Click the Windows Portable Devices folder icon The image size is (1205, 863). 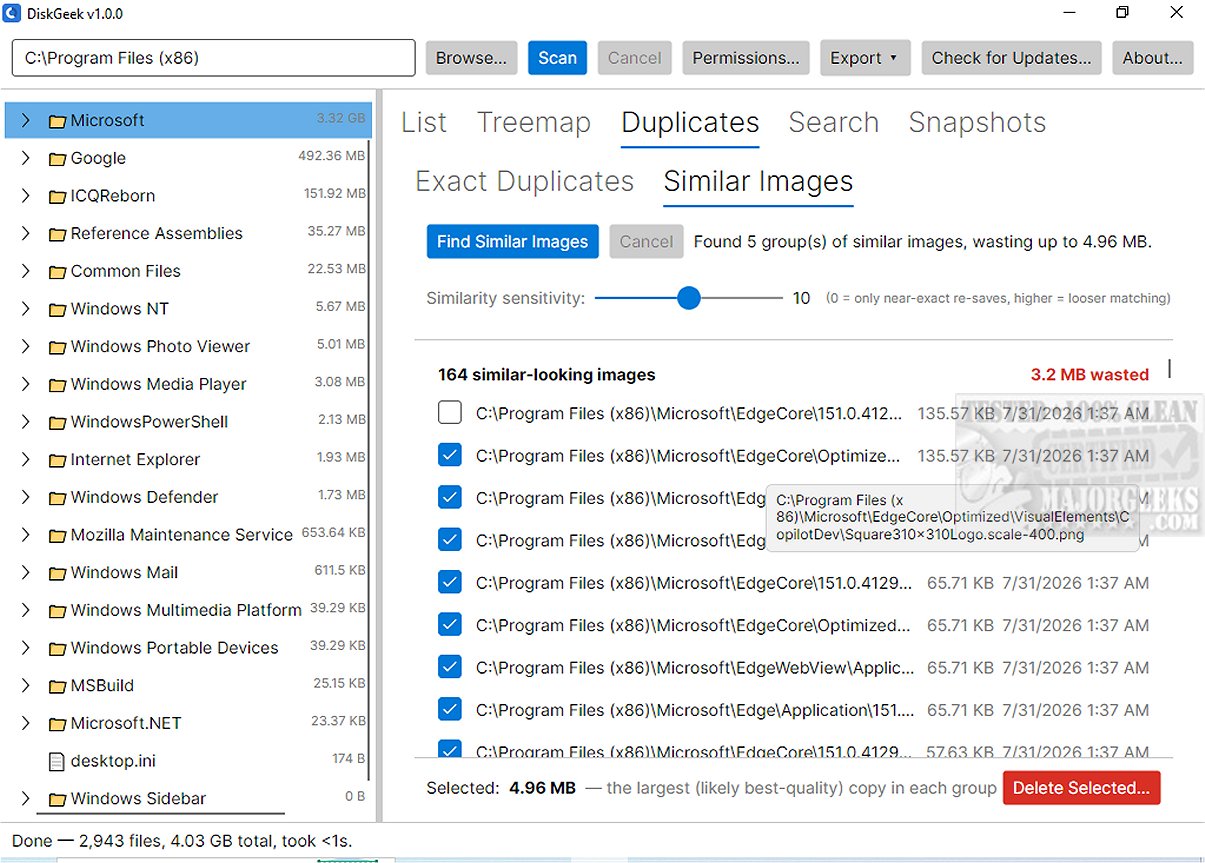[57, 649]
